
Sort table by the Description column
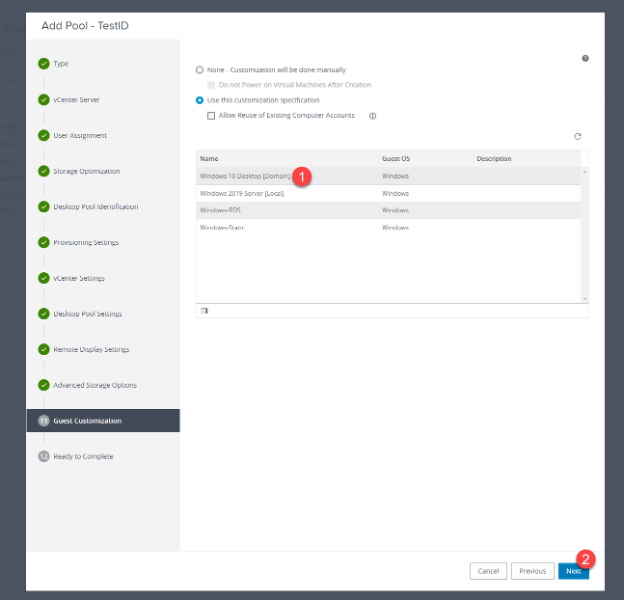(494, 158)
